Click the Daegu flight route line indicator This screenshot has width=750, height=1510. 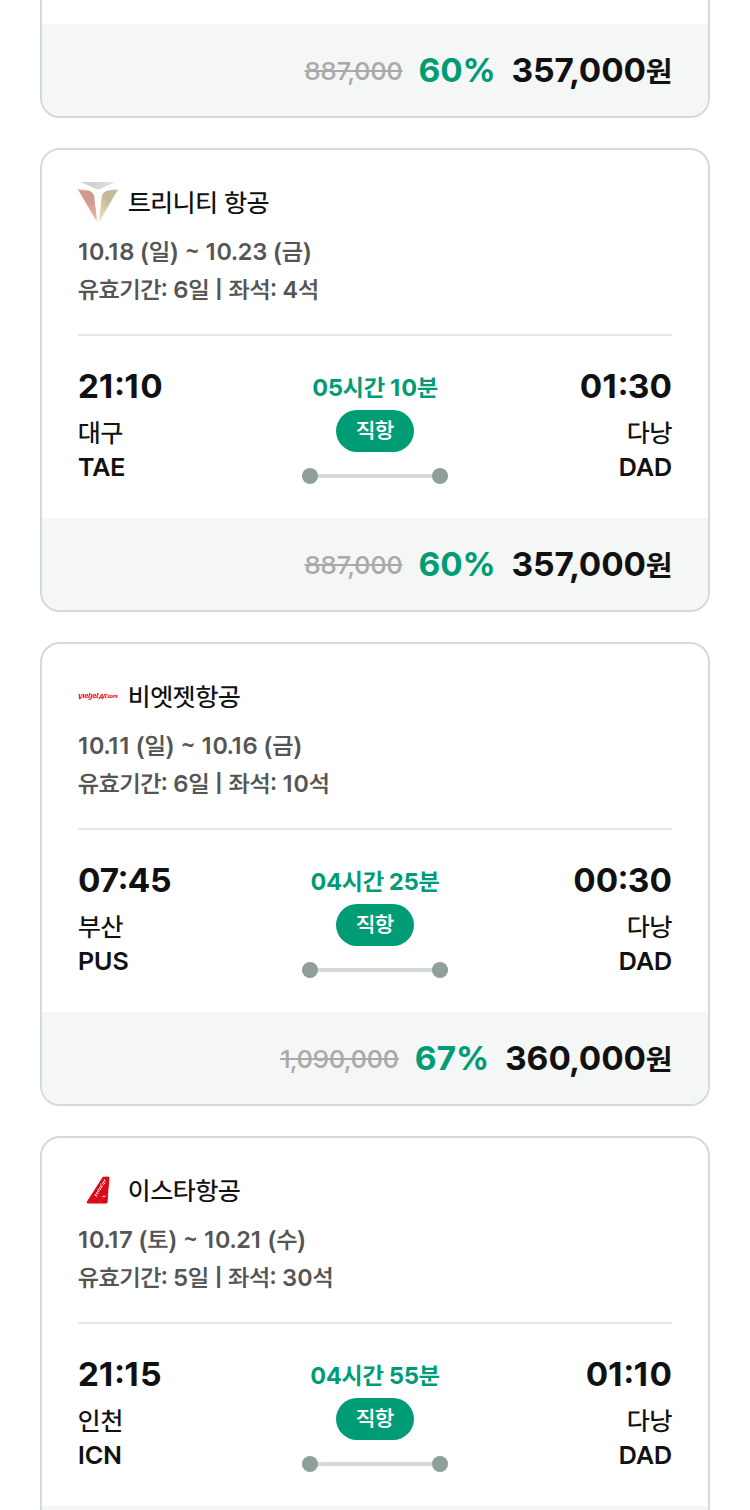click(375, 476)
